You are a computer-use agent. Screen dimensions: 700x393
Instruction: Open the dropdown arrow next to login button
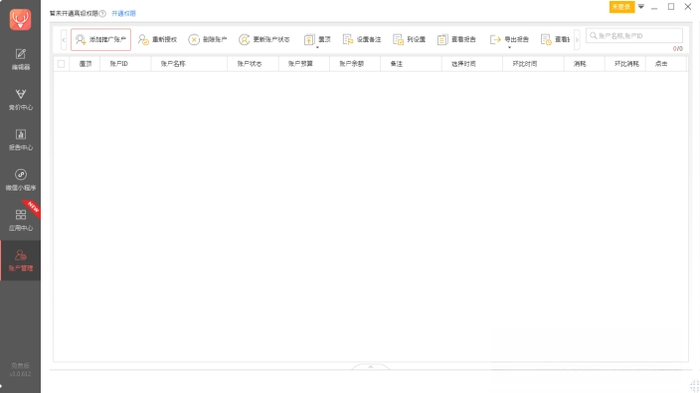tap(641, 7)
